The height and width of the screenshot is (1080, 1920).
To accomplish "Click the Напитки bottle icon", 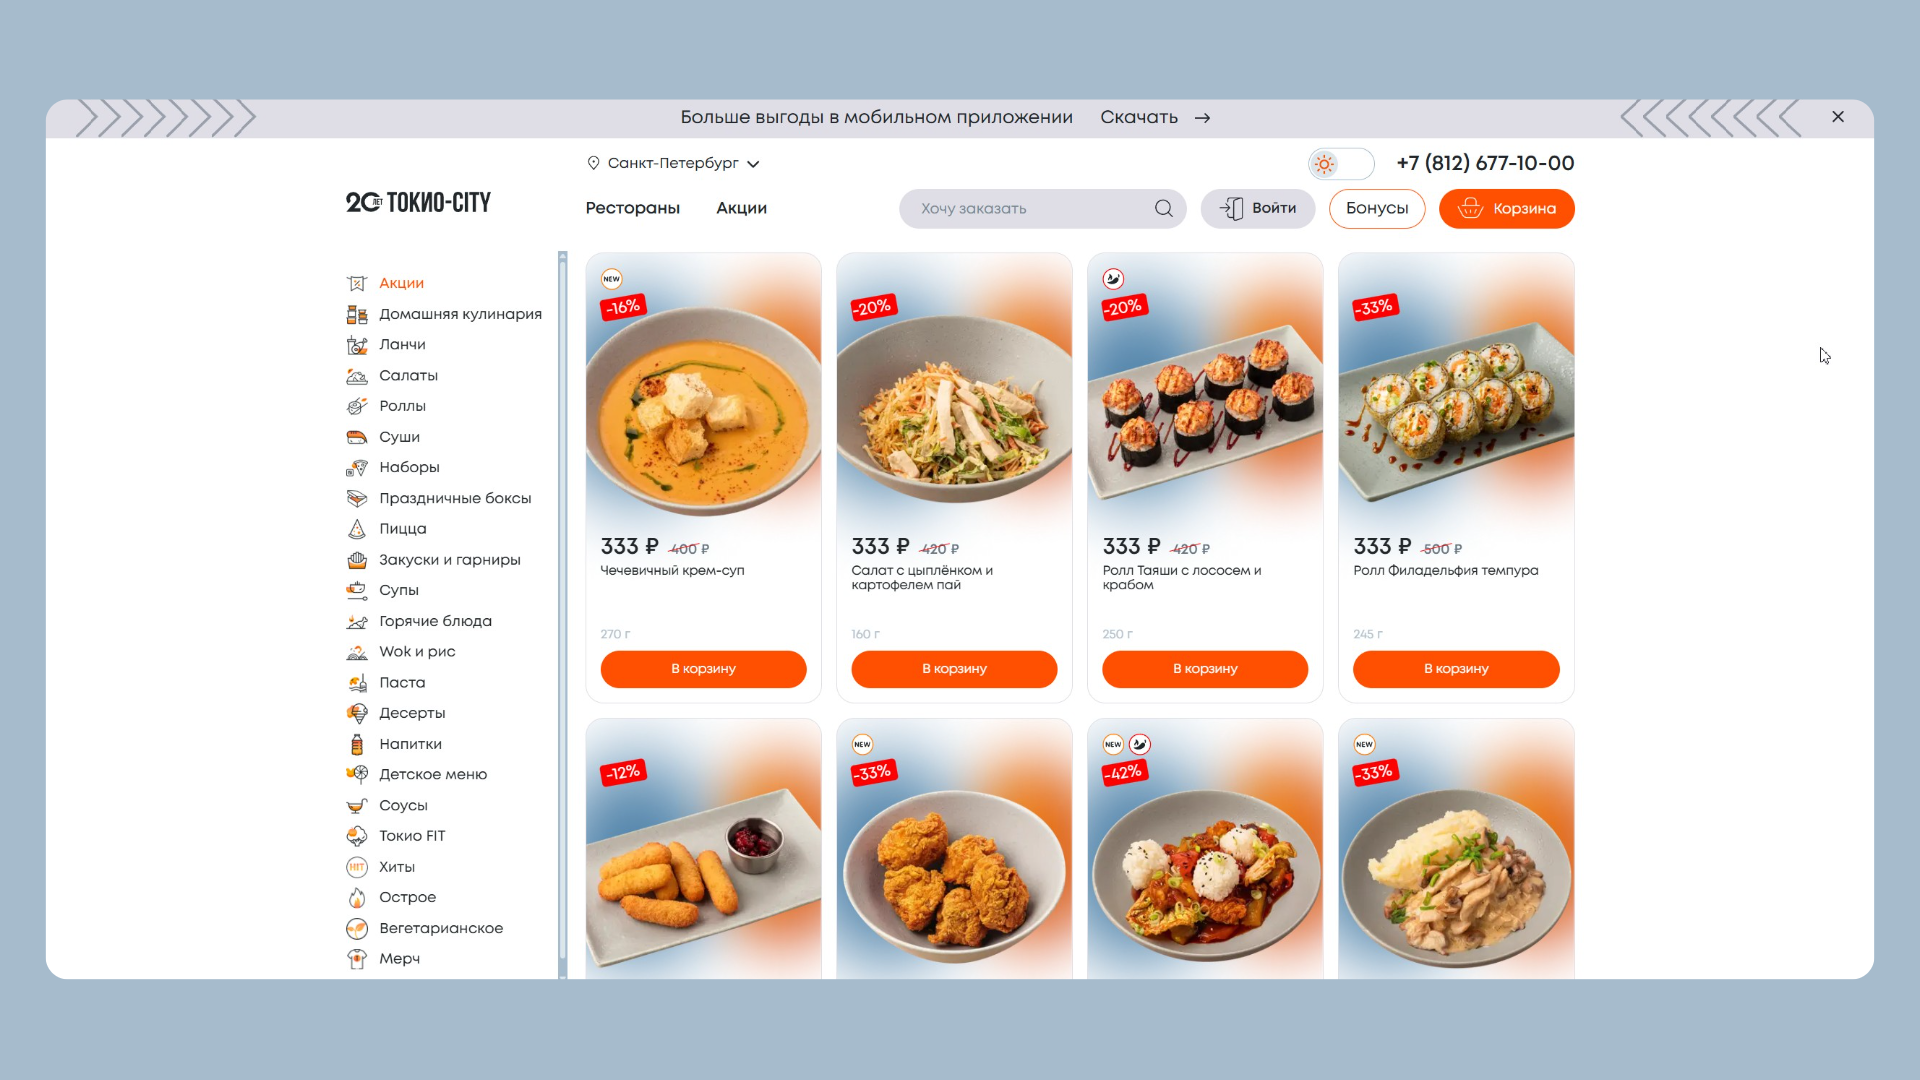I will point(356,744).
